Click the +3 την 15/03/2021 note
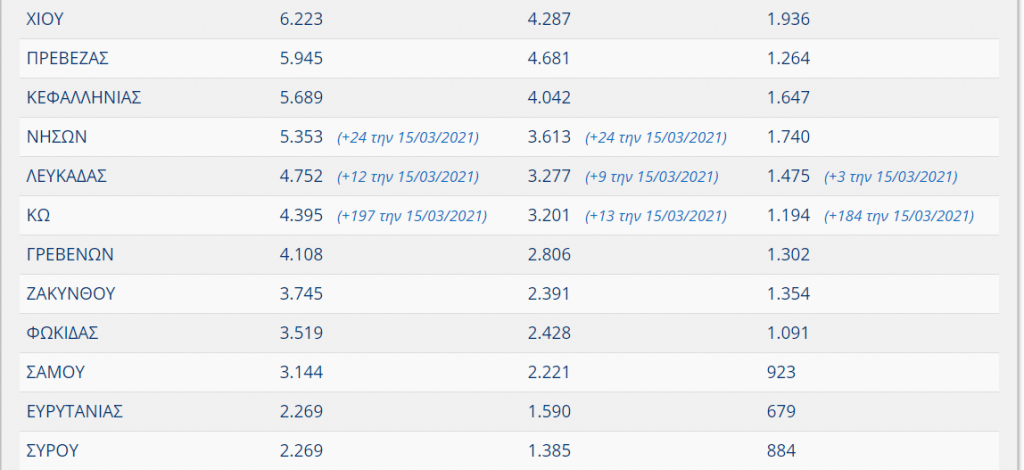Image resolution: width=1024 pixels, height=470 pixels. tap(891, 177)
